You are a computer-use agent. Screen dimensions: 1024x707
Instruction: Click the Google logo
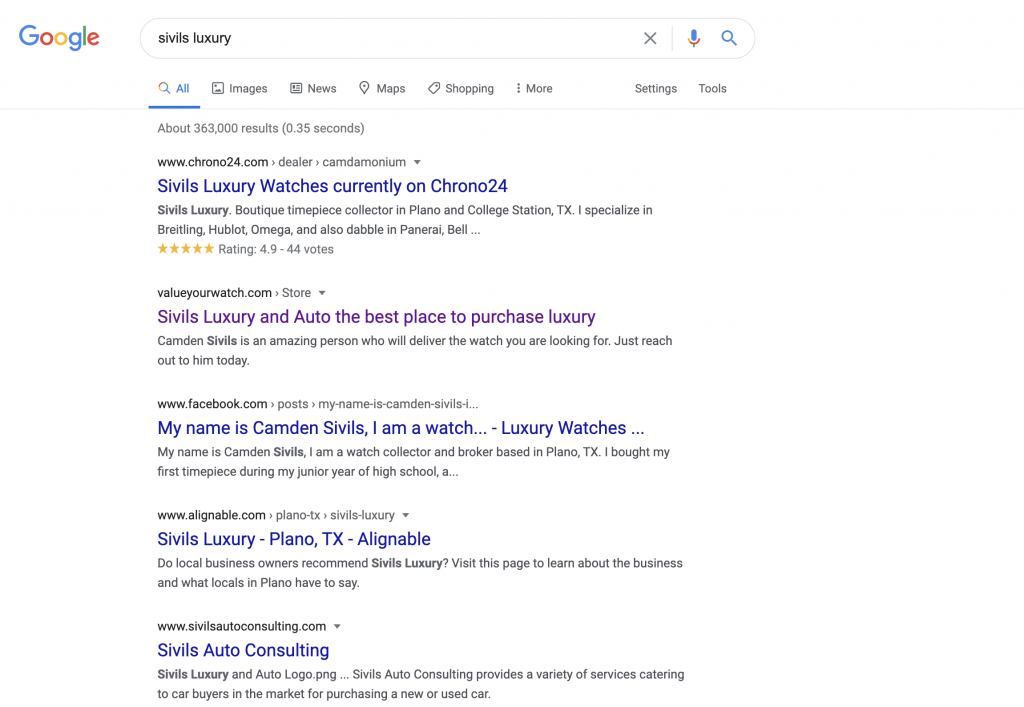(x=59, y=38)
